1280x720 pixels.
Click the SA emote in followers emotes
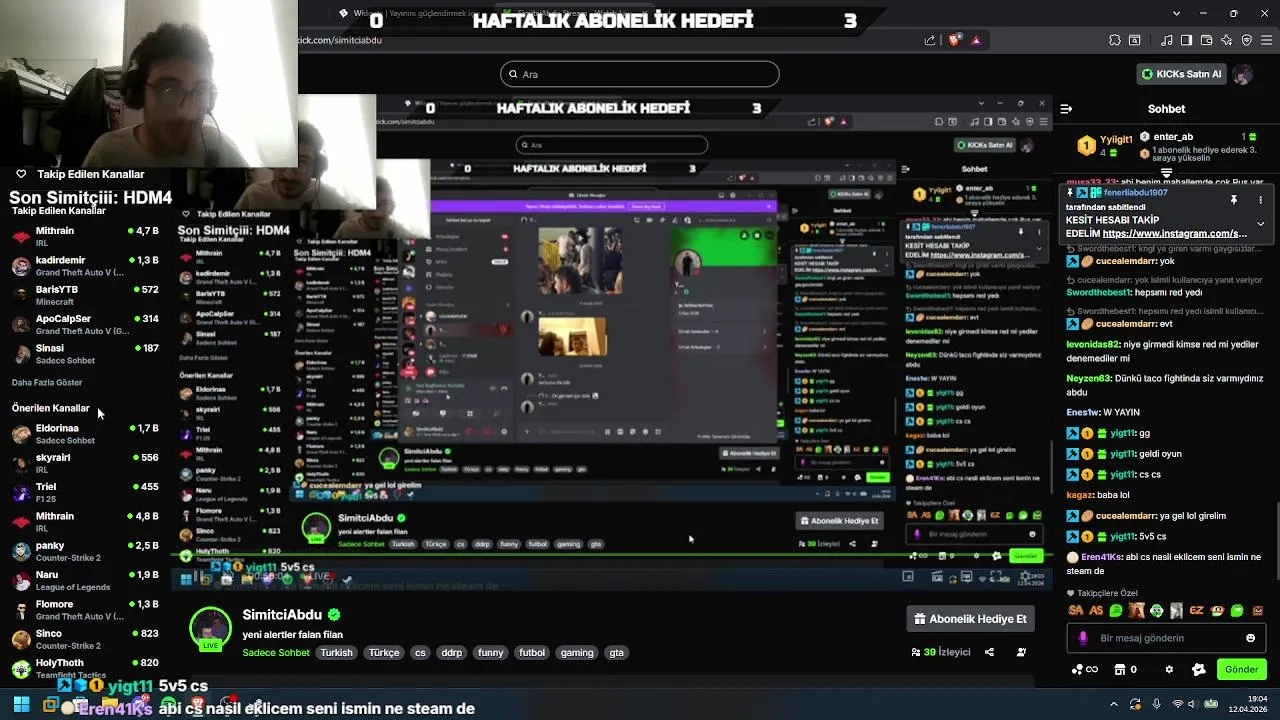(x=1076, y=611)
